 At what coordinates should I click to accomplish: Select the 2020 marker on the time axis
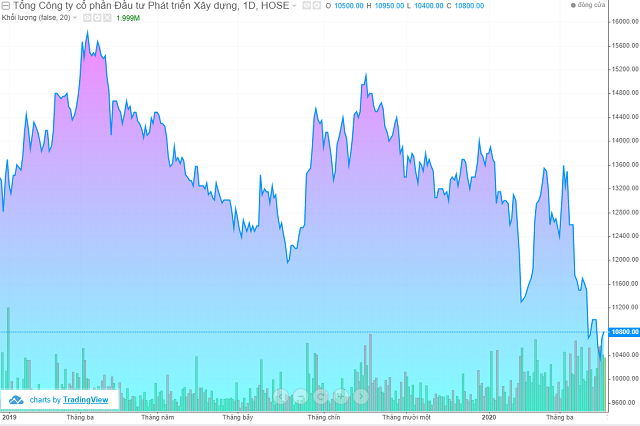(x=489, y=416)
